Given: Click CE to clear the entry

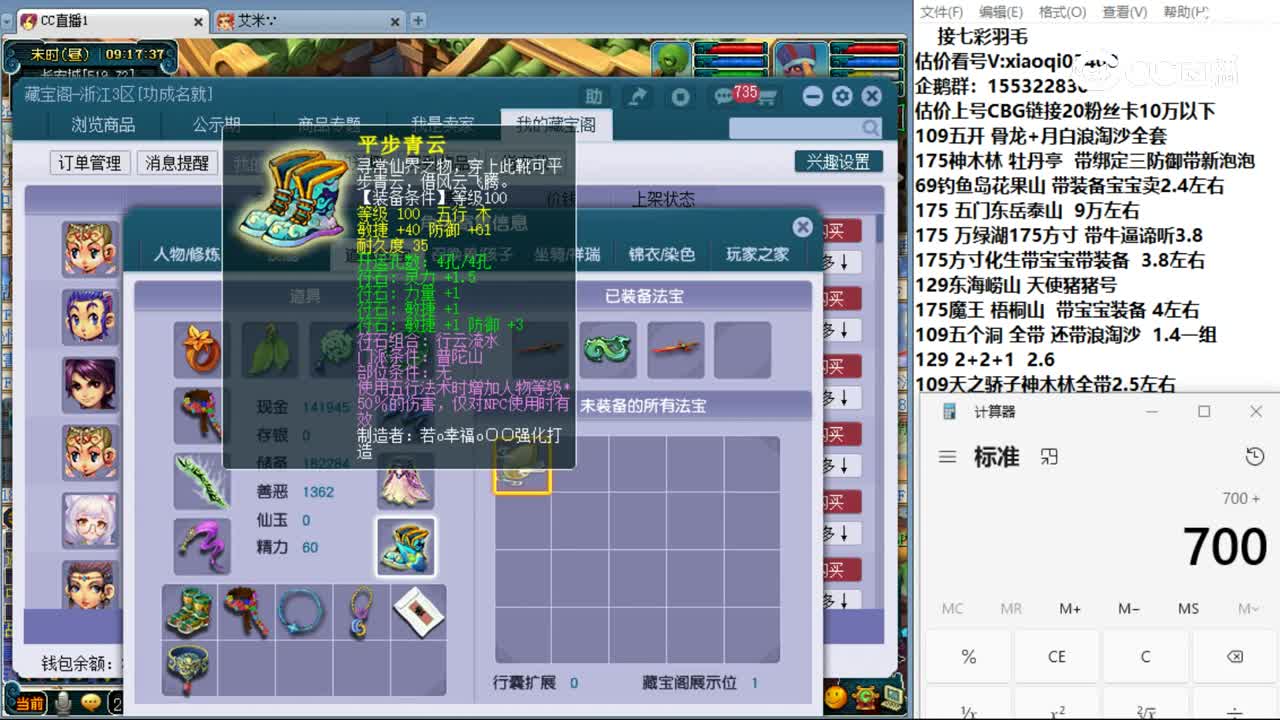Looking at the screenshot, I should [x=1057, y=657].
